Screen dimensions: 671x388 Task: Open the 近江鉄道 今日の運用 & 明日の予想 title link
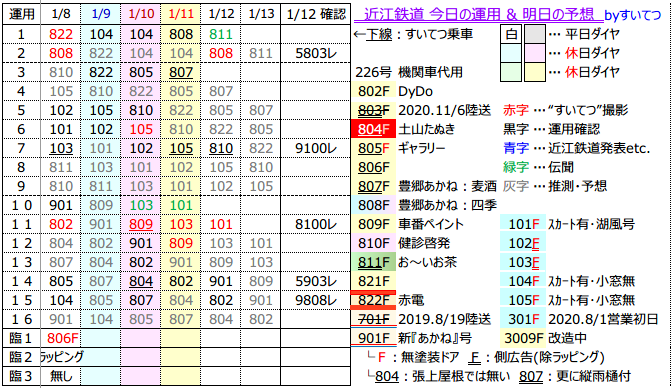[x=478, y=15]
